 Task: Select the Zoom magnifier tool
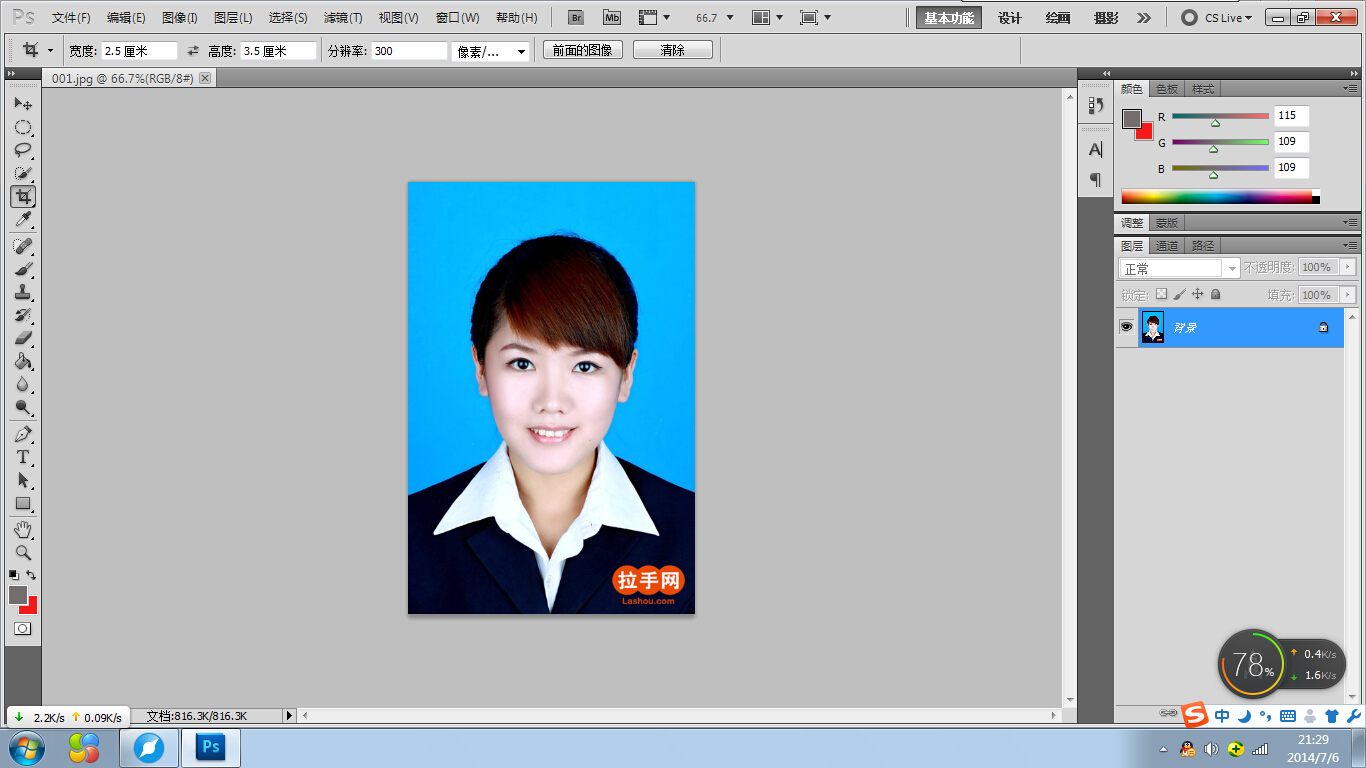23,552
